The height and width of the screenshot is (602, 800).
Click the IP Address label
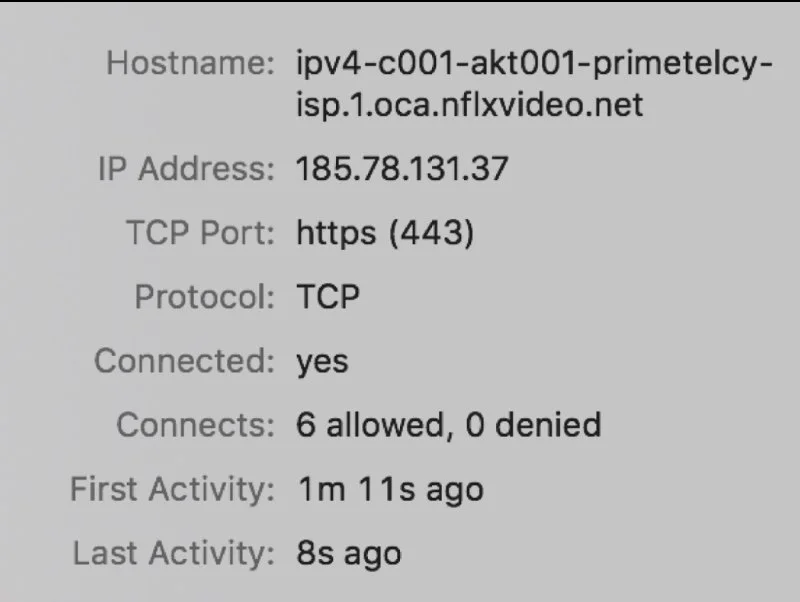point(185,168)
